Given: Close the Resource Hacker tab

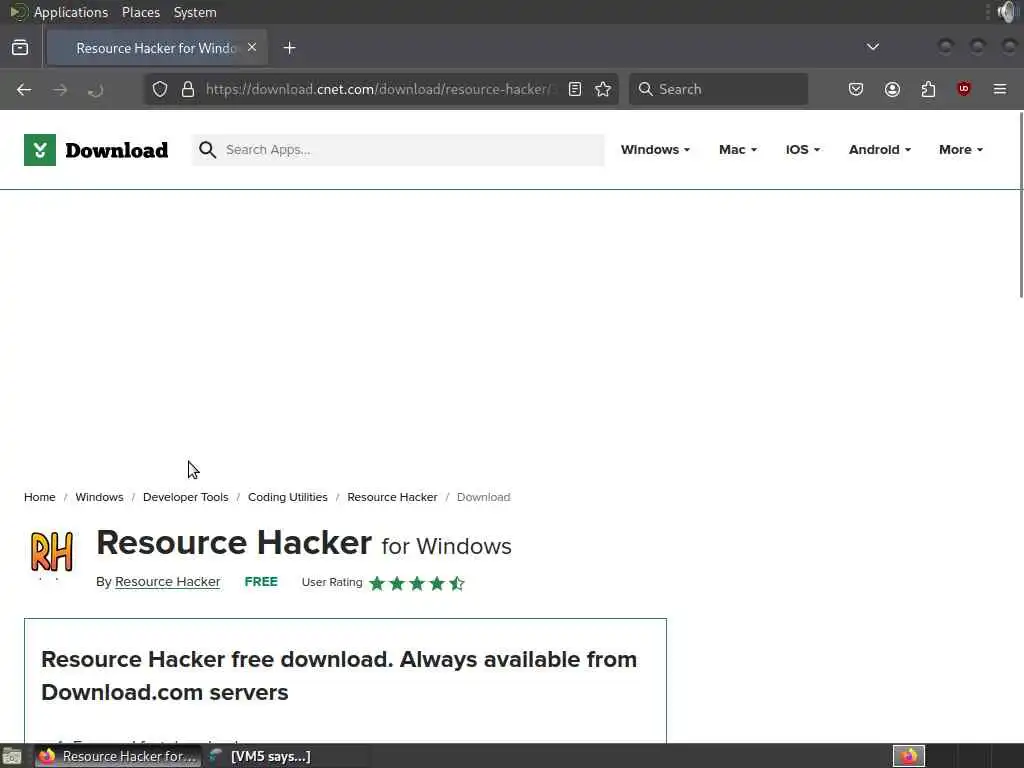Looking at the screenshot, I should [252, 48].
